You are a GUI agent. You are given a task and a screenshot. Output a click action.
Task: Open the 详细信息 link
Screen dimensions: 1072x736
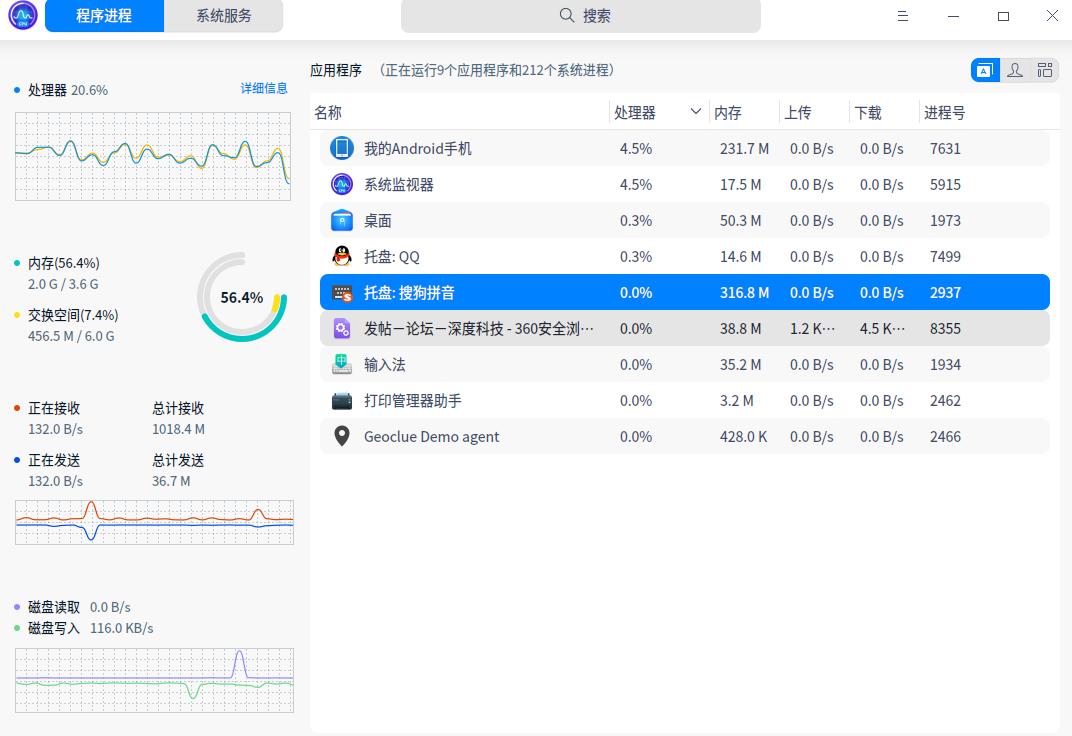click(x=264, y=88)
